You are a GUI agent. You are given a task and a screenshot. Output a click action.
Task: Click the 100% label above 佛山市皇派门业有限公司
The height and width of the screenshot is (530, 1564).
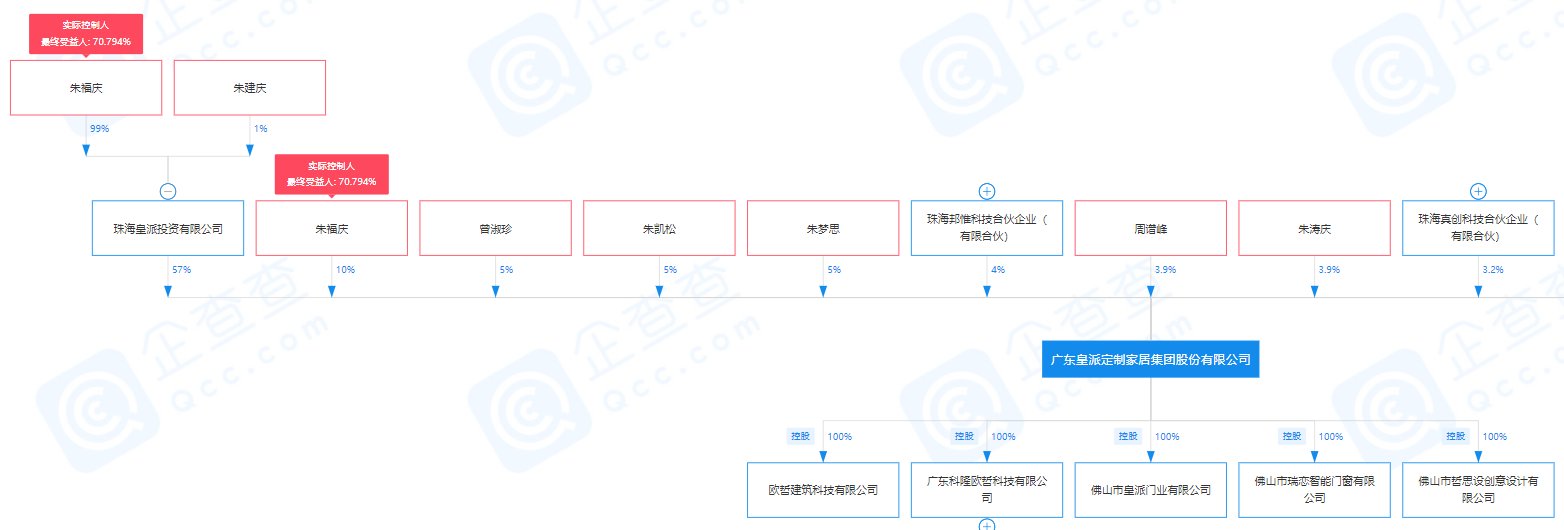[1168, 437]
